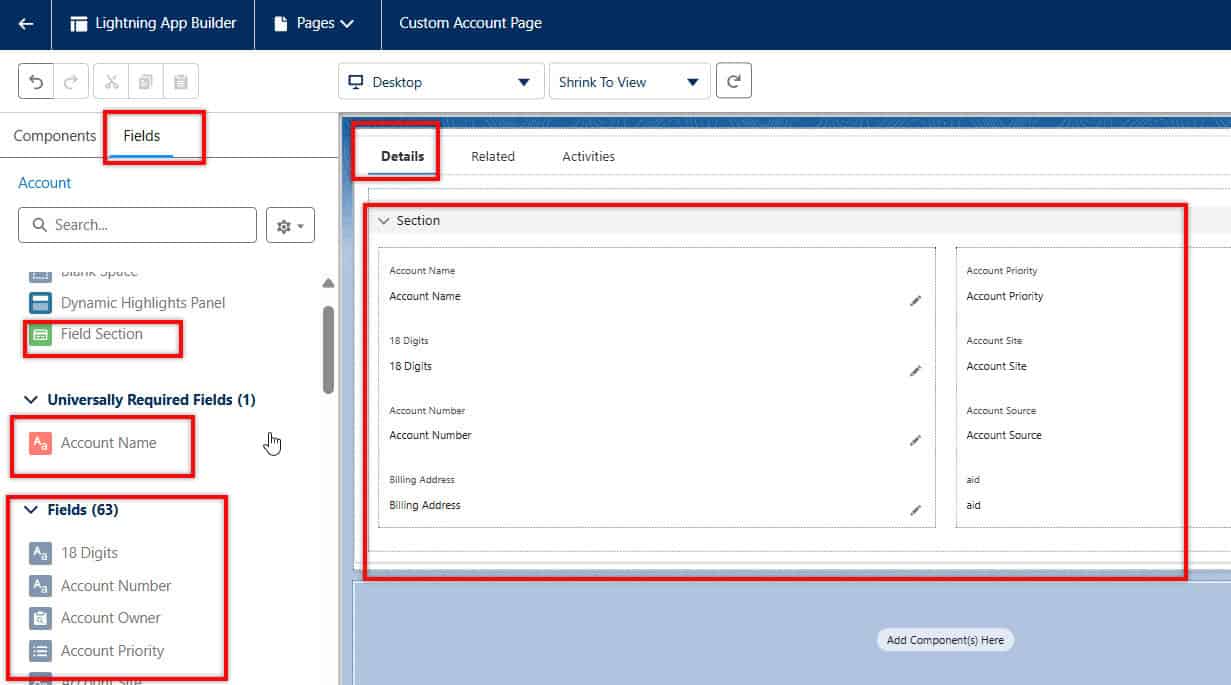This screenshot has width=1231, height=685.
Task: Select Billing Address field on canvas
Action: click(657, 493)
